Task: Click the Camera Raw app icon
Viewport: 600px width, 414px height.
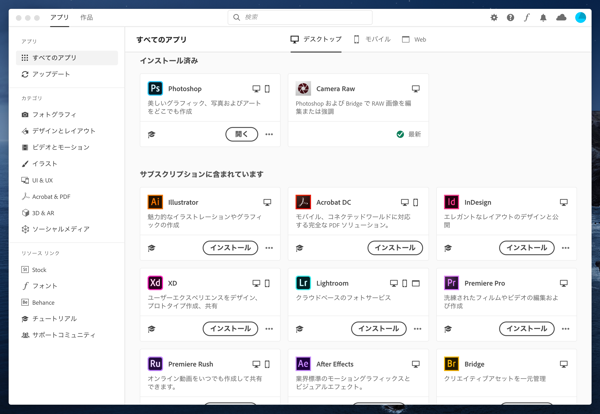Action: click(303, 88)
